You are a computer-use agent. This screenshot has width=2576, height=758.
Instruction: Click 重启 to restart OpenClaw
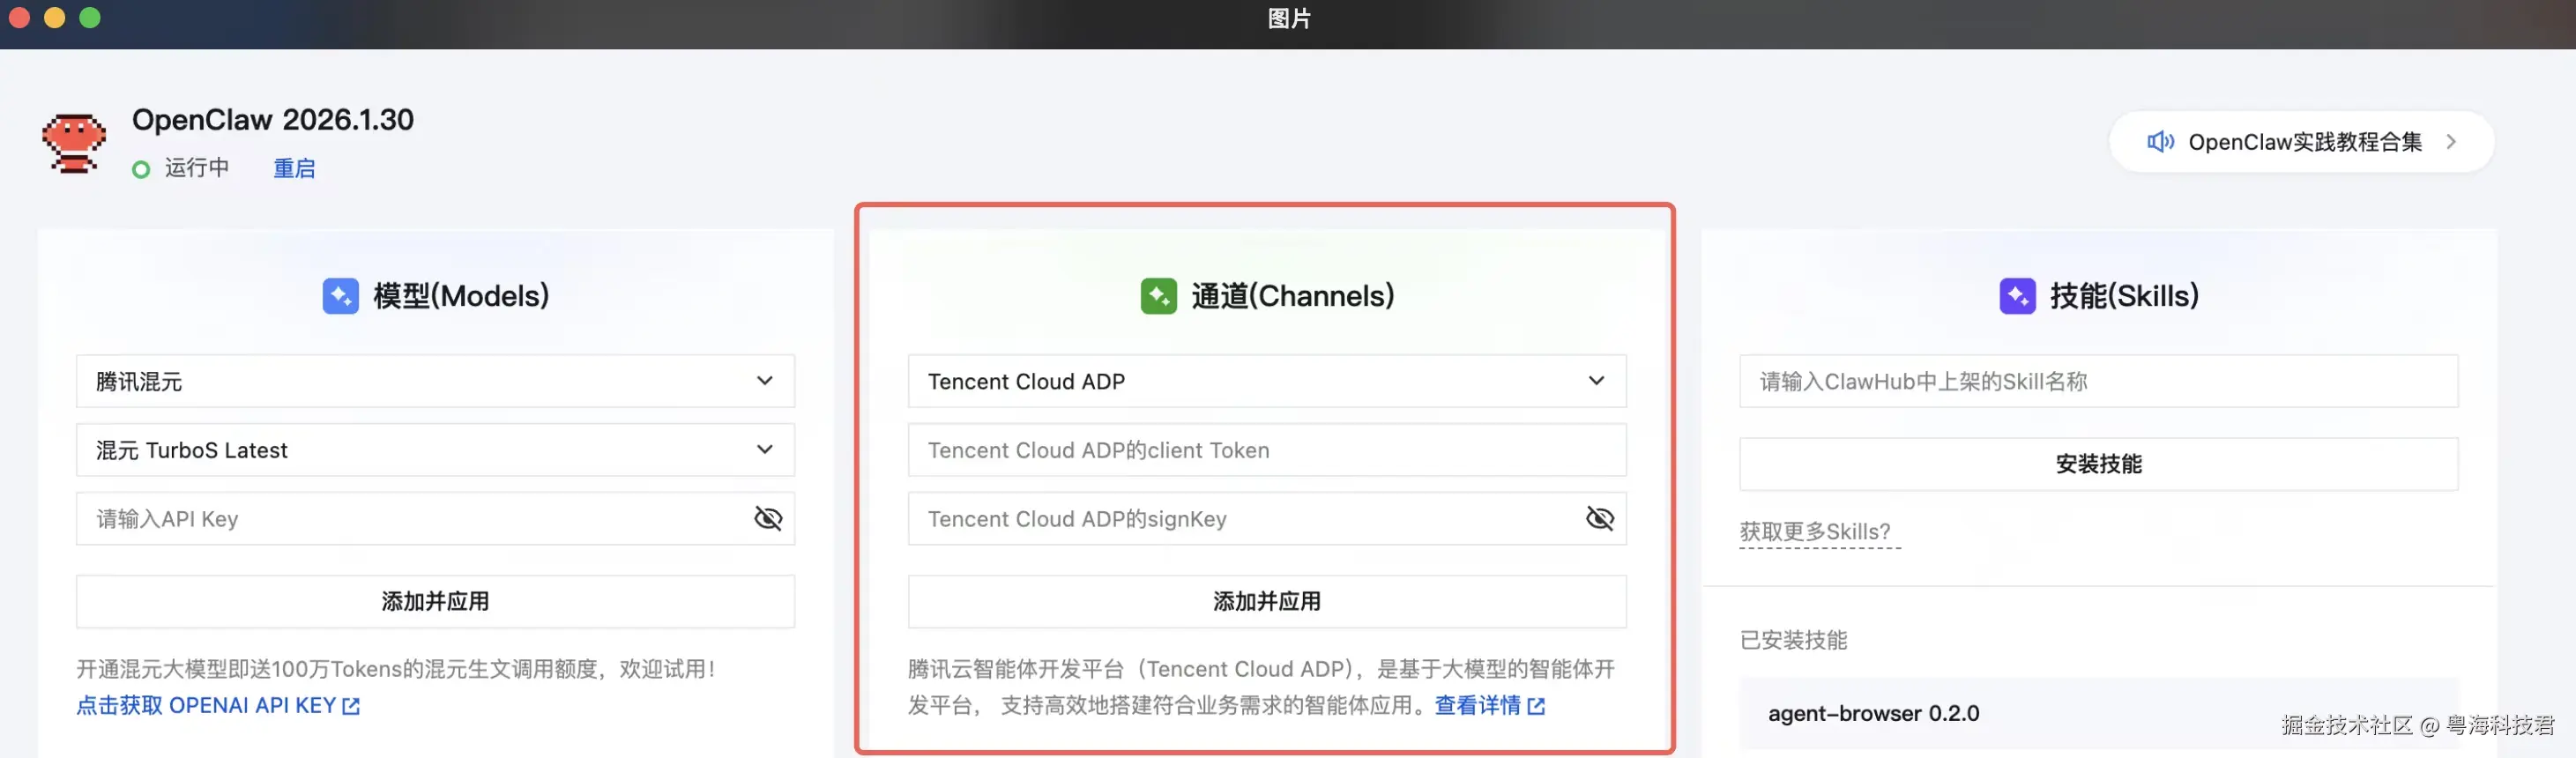tap(294, 168)
